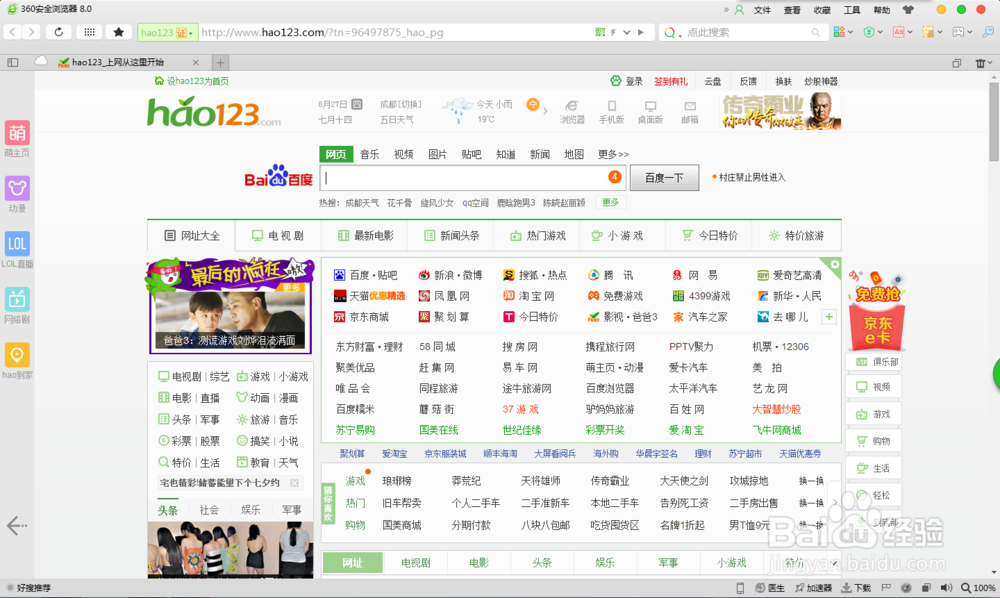The height and width of the screenshot is (598, 1000).
Task: Click the 下载 download status bar icon
Action: click(x=857, y=588)
